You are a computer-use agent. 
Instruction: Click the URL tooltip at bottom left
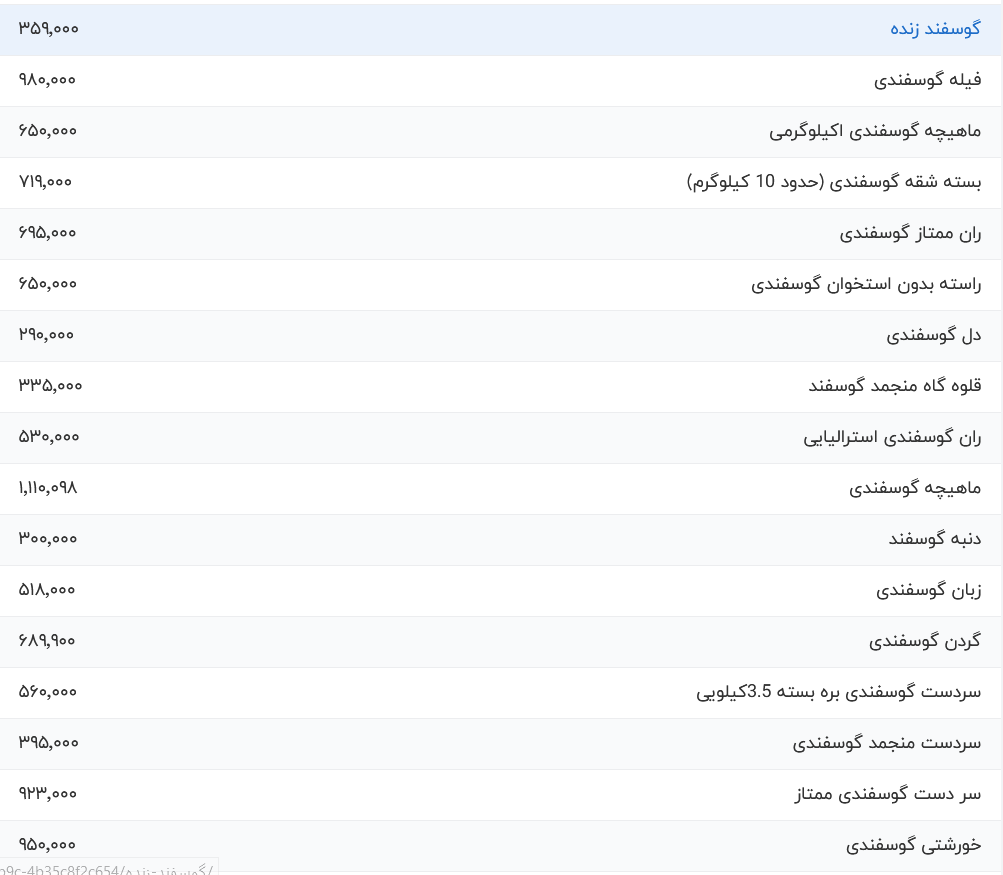coord(107,869)
